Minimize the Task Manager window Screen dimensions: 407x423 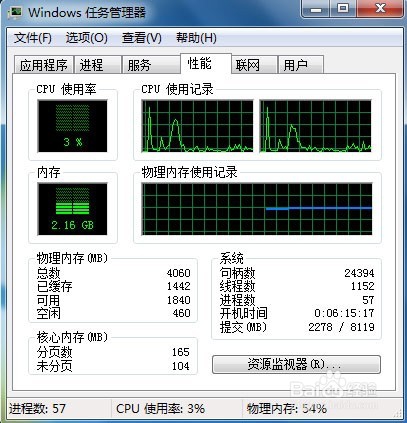click(315, 9)
